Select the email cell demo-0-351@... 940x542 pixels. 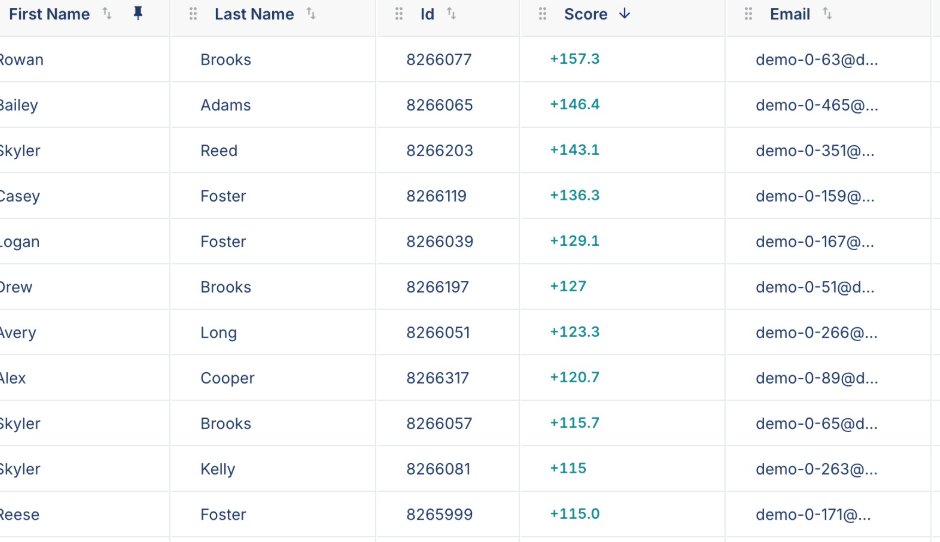tap(815, 150)
